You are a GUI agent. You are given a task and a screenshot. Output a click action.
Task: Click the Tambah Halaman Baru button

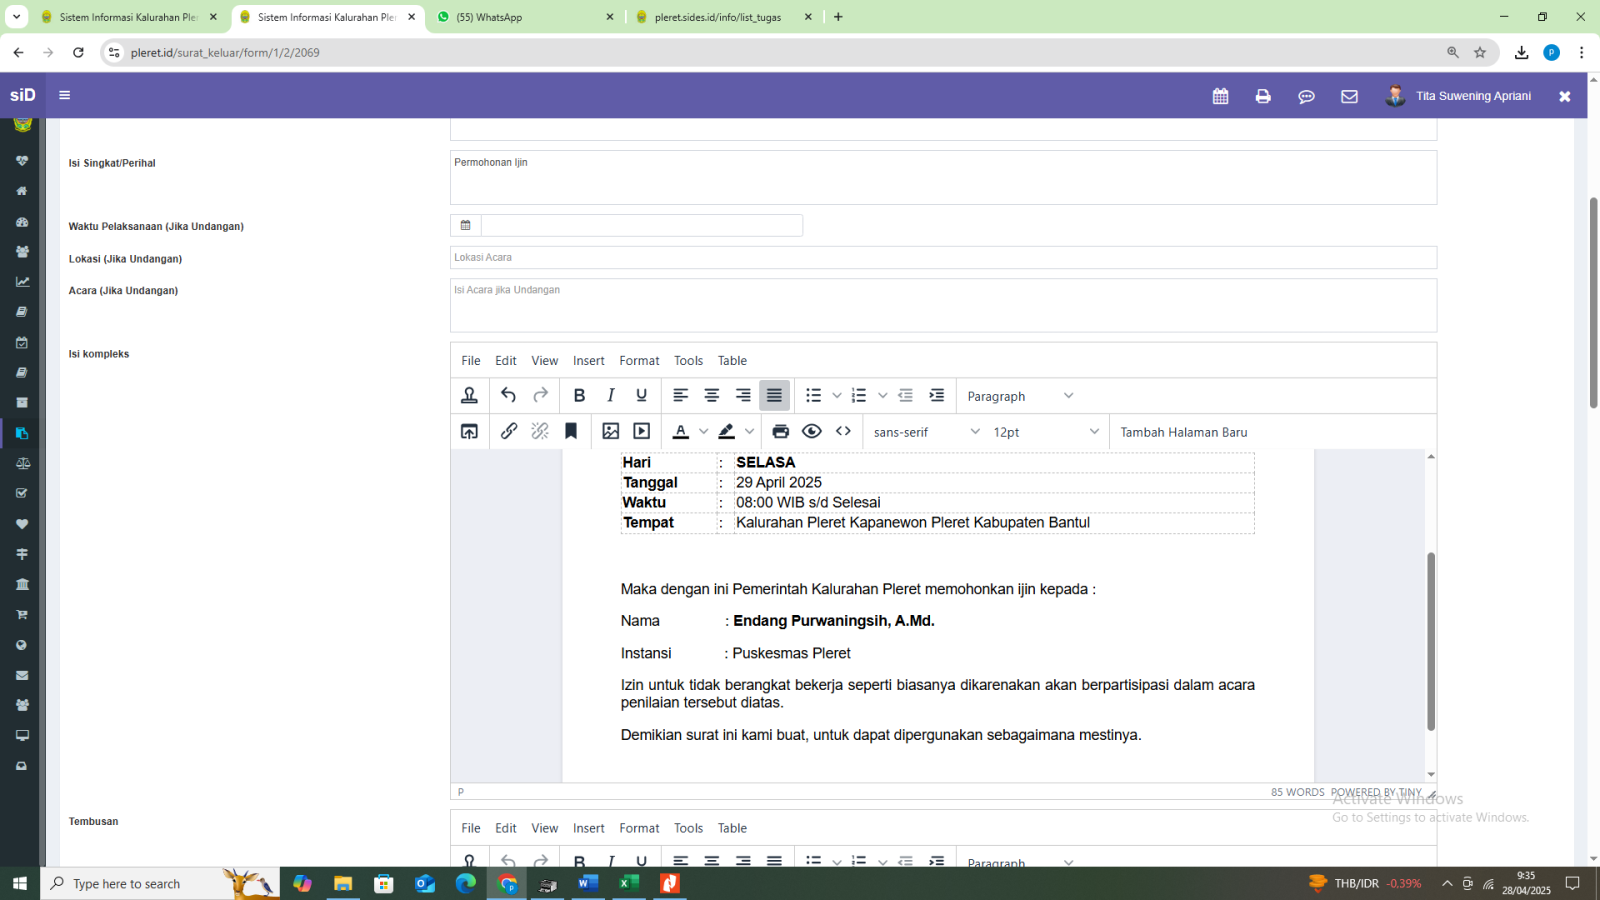1184,432
